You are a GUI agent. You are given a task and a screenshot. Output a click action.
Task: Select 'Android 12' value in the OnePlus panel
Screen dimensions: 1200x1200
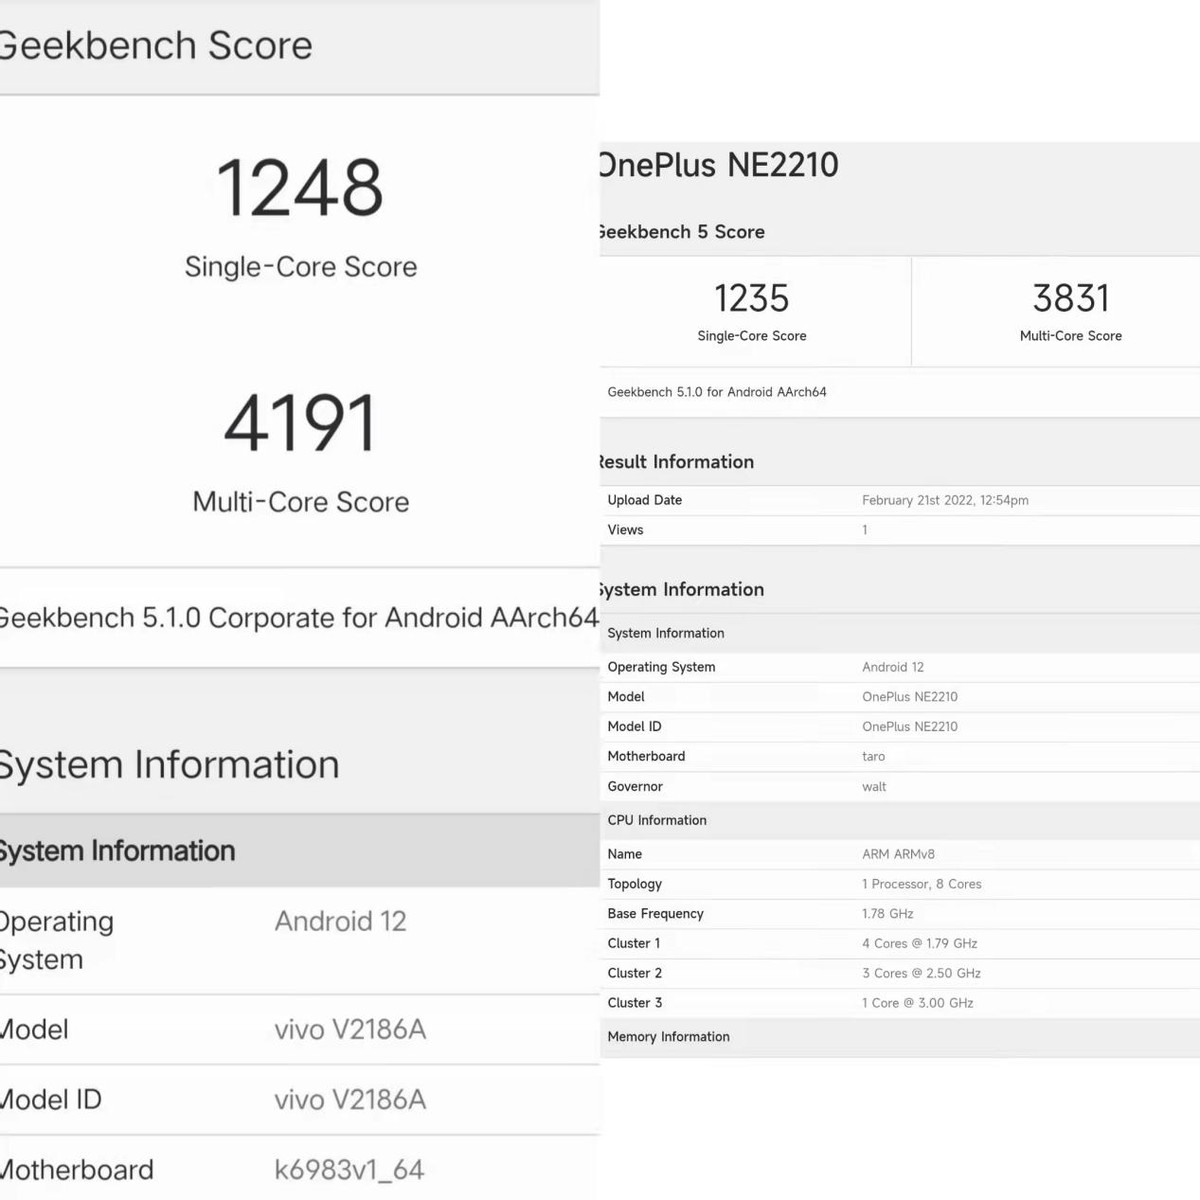[893, 667]
